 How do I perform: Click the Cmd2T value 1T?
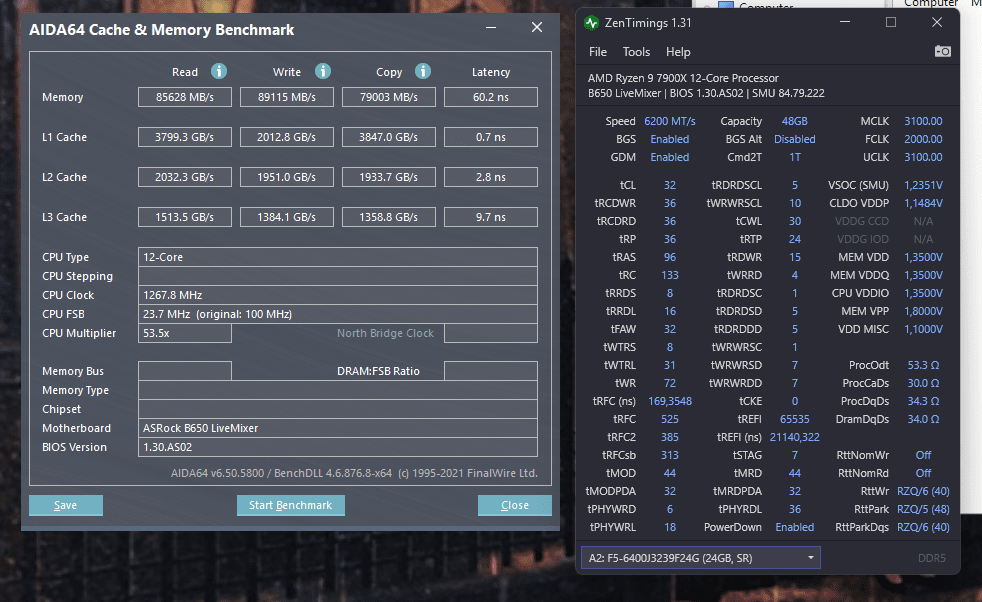pos(794,157)
